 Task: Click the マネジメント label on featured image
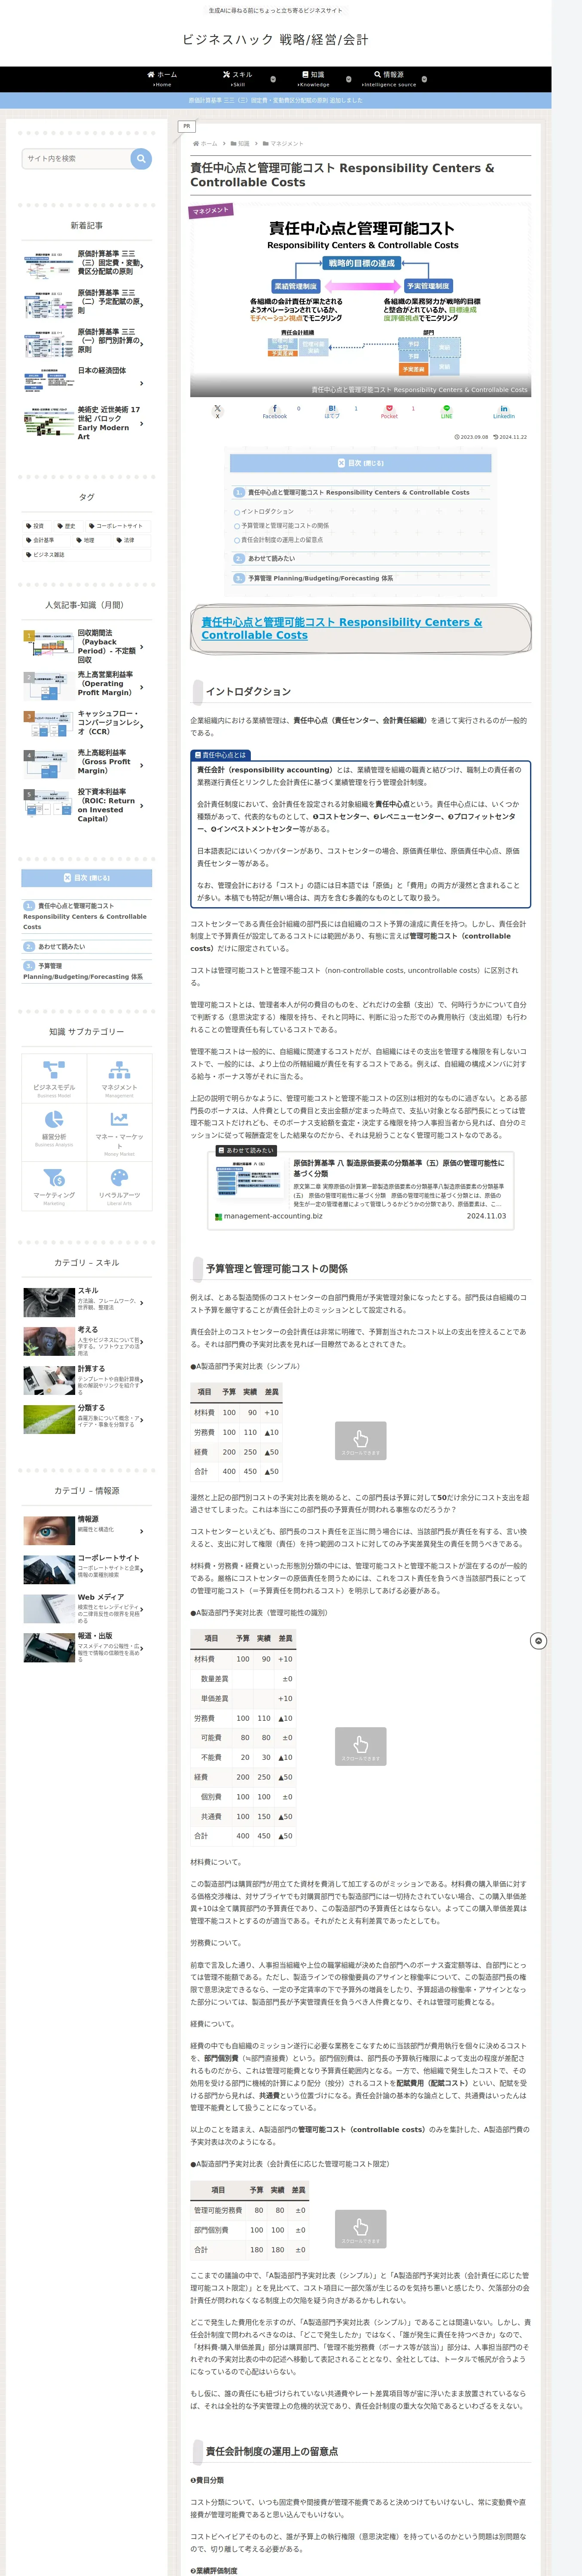211,210
